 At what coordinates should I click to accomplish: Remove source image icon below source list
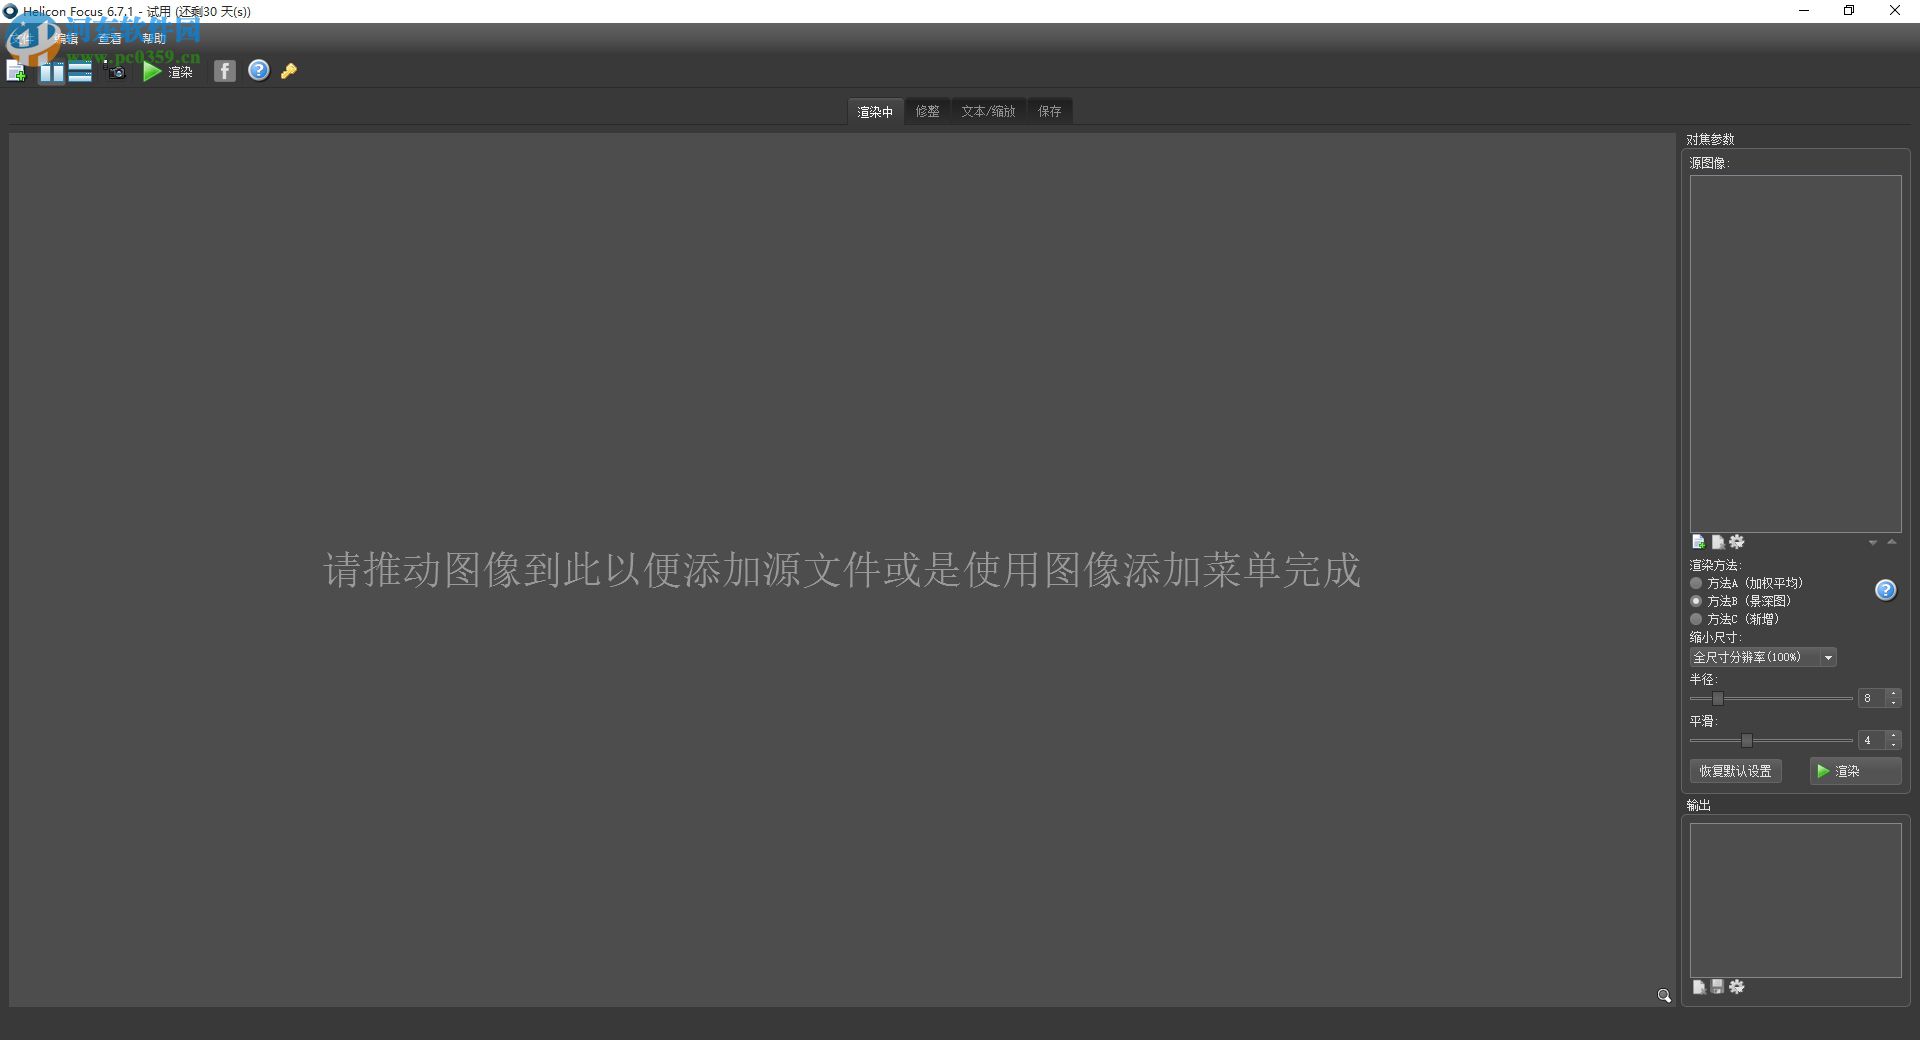click(1717, 542)
